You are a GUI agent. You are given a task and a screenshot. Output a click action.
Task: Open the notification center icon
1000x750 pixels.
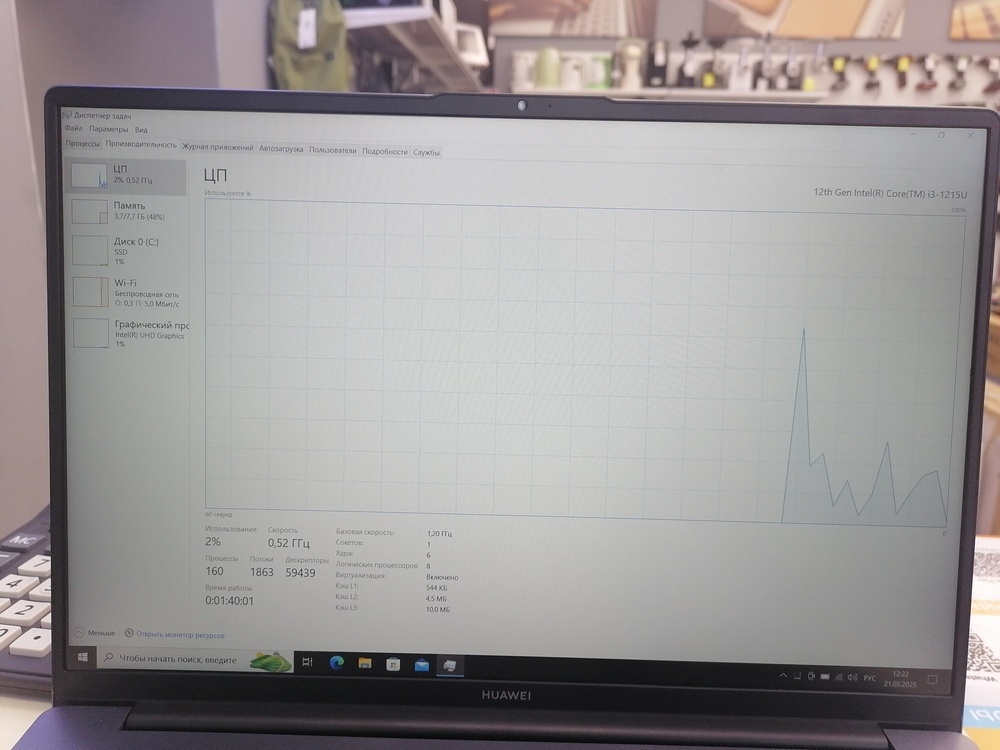point(932,680)
